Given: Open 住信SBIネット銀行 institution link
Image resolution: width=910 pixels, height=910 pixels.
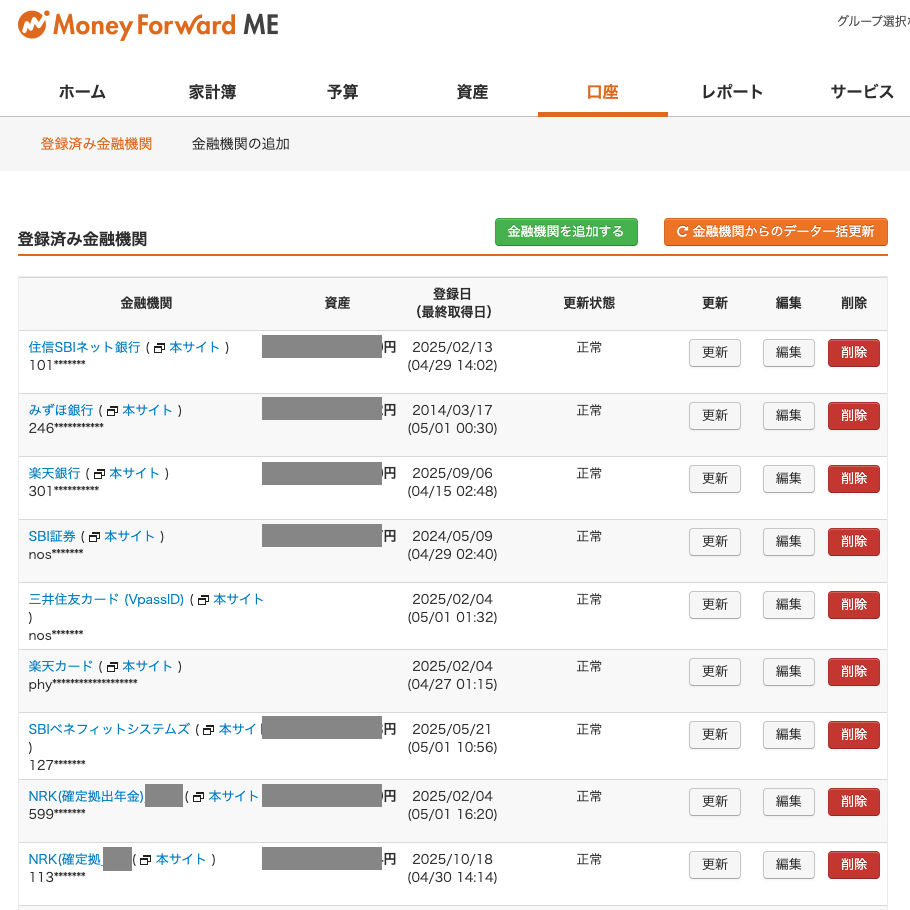Looking at the screenshot, I should [84, 347].
